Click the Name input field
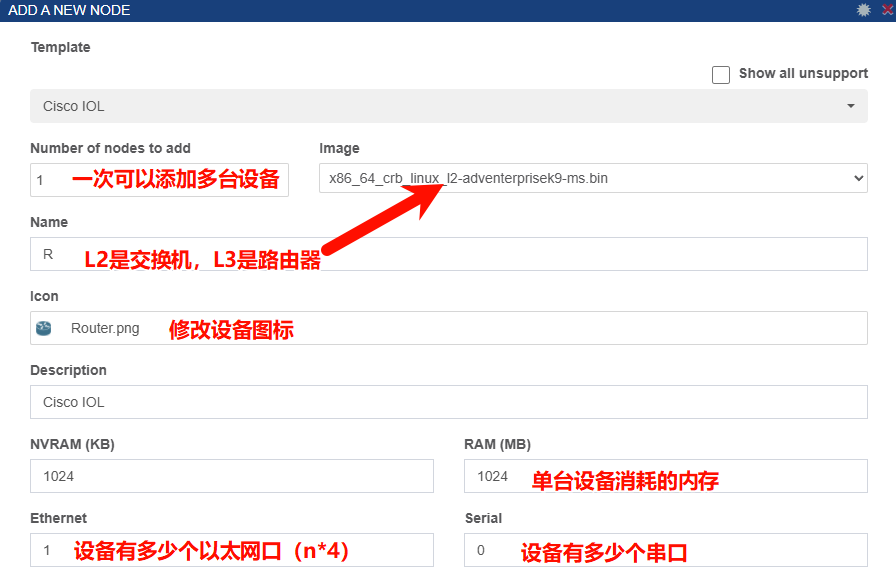Image resolution: width=896 pixels, height=581 pixels. 449,254
